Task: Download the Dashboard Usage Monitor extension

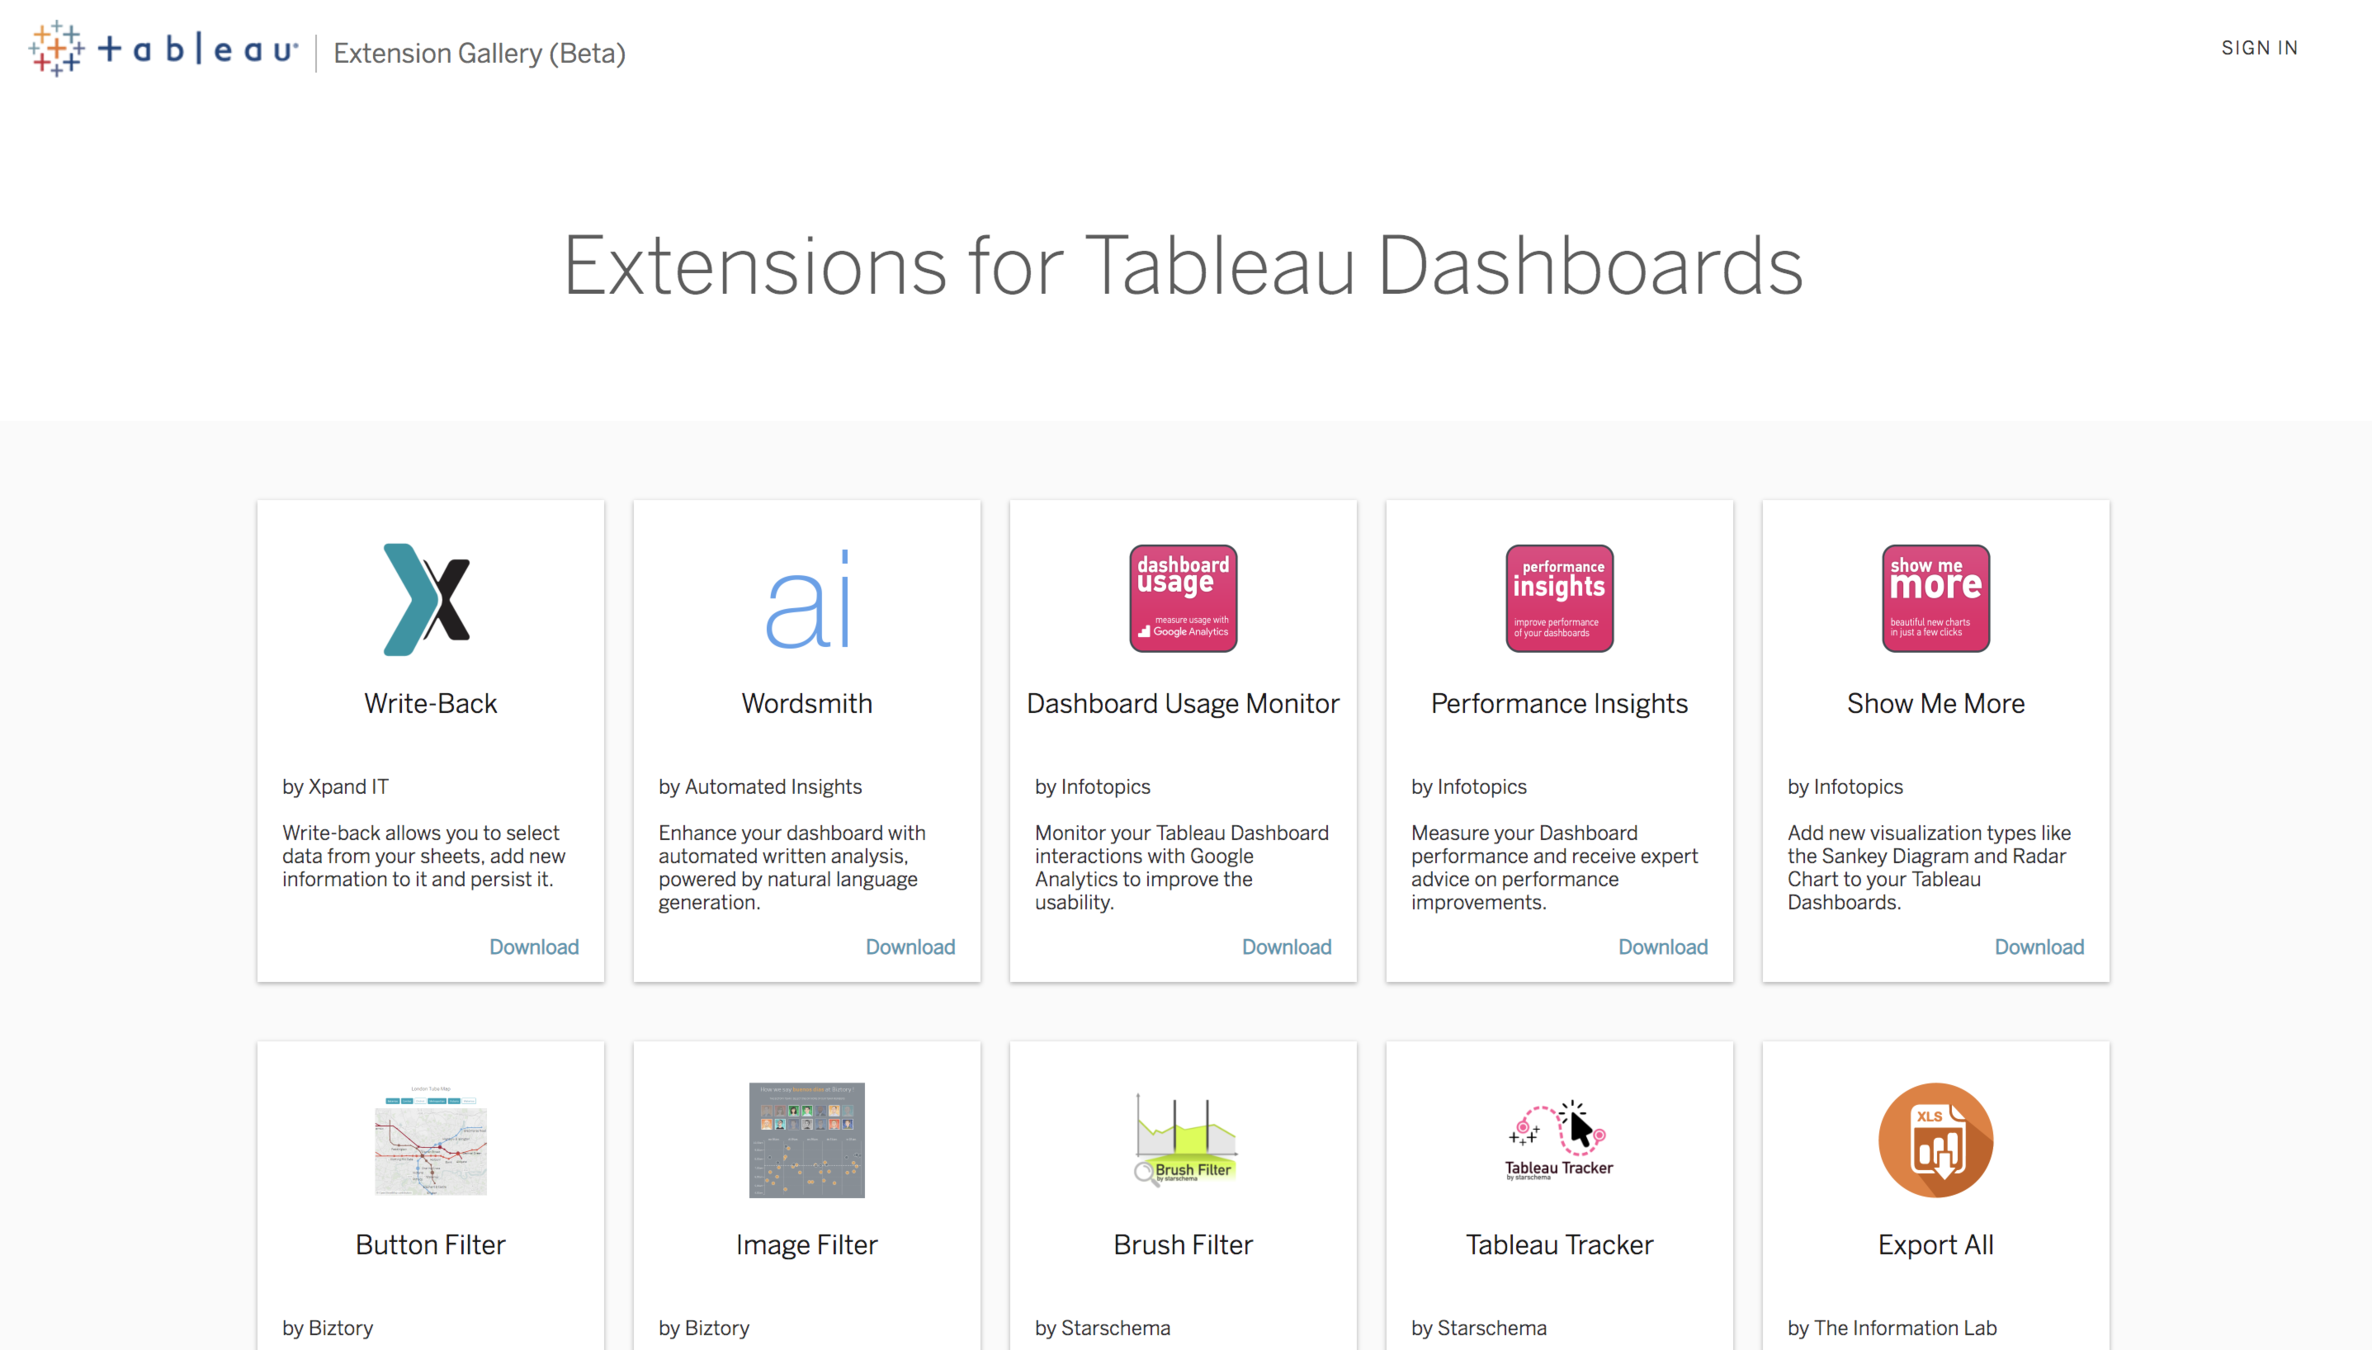Action: [x=1286, y=947]
